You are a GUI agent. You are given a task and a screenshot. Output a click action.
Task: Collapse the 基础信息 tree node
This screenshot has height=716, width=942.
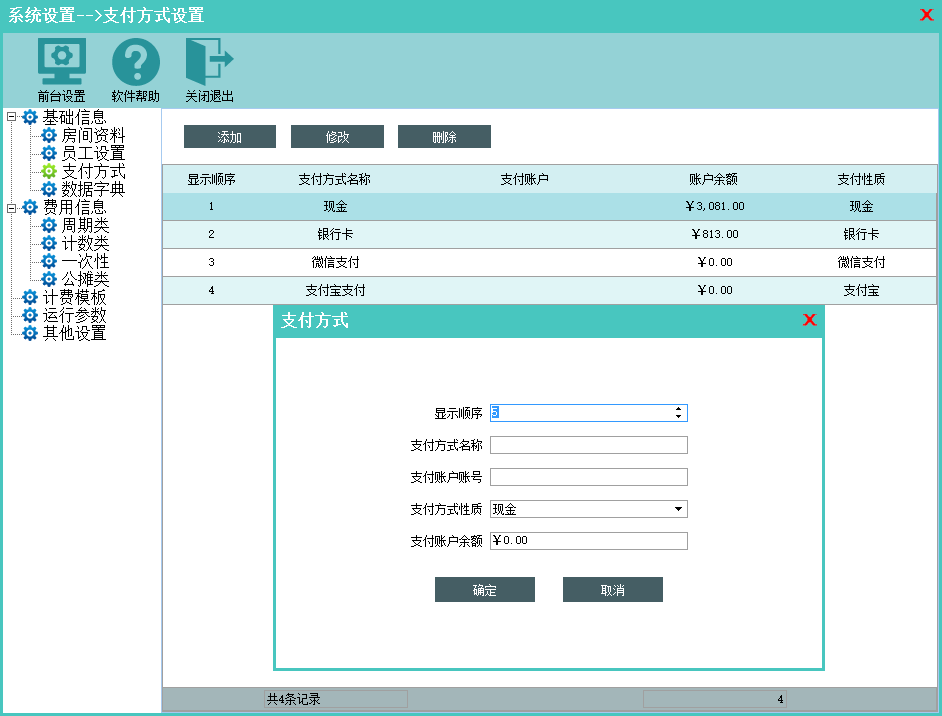12,117
